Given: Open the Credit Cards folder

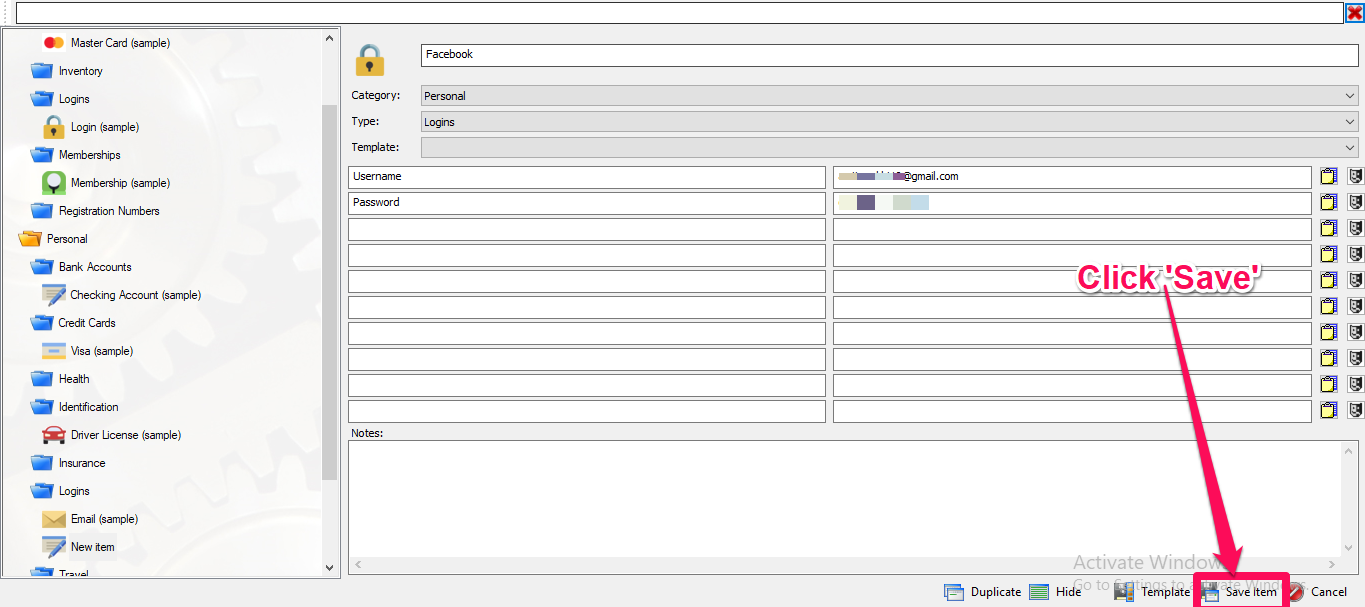Looking at the screenshot, I should tap(73, 323).
